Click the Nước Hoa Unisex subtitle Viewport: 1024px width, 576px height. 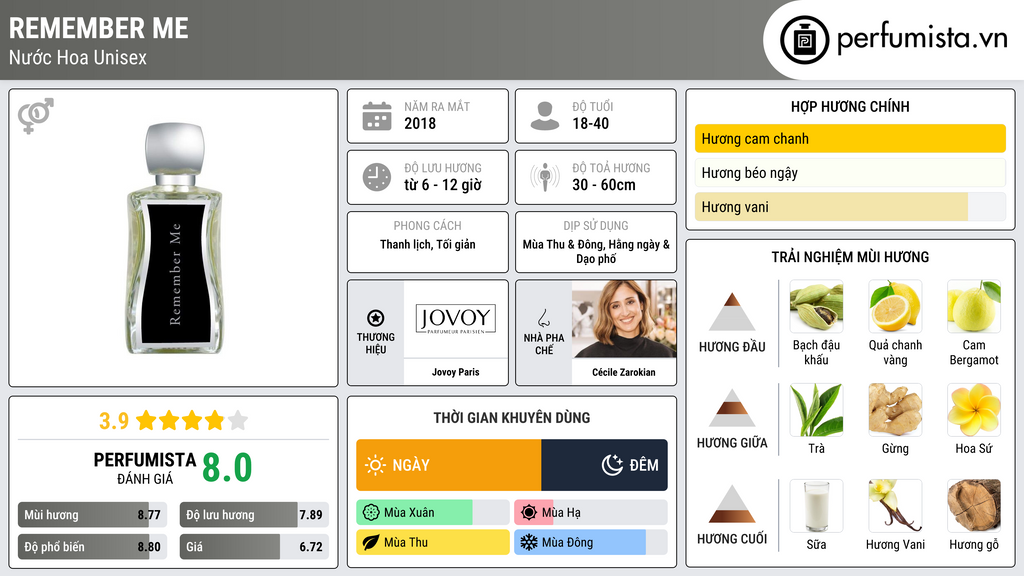click(x=78, y=57)
